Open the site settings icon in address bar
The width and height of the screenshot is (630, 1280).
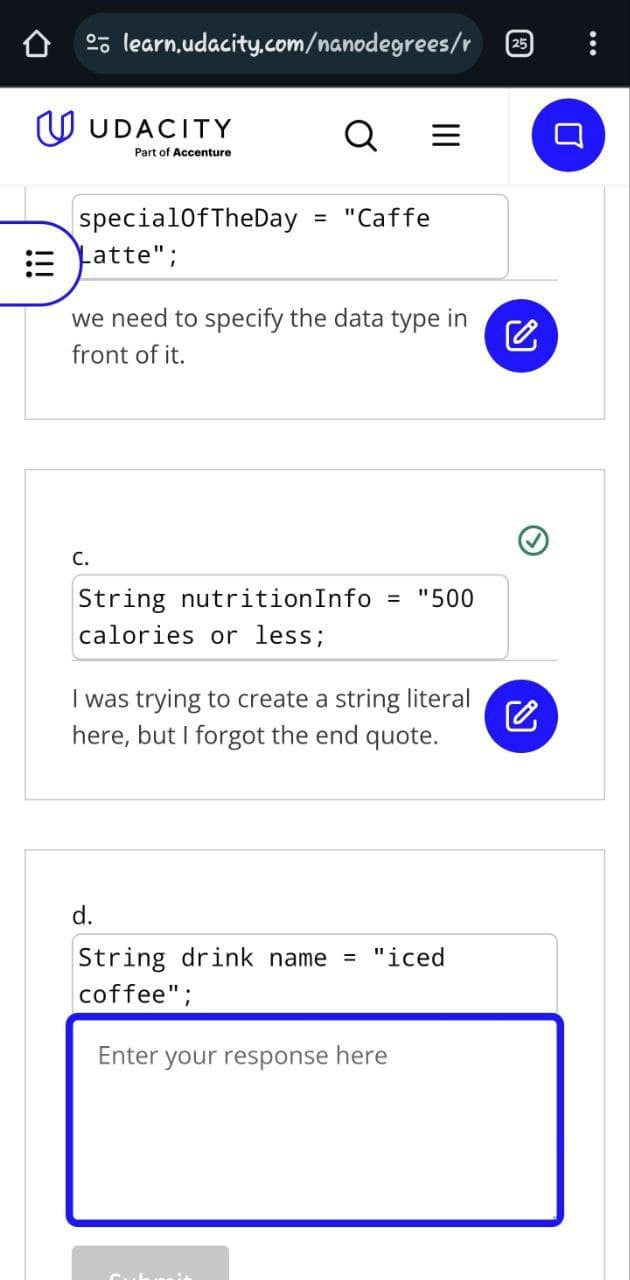click(99, 43)
